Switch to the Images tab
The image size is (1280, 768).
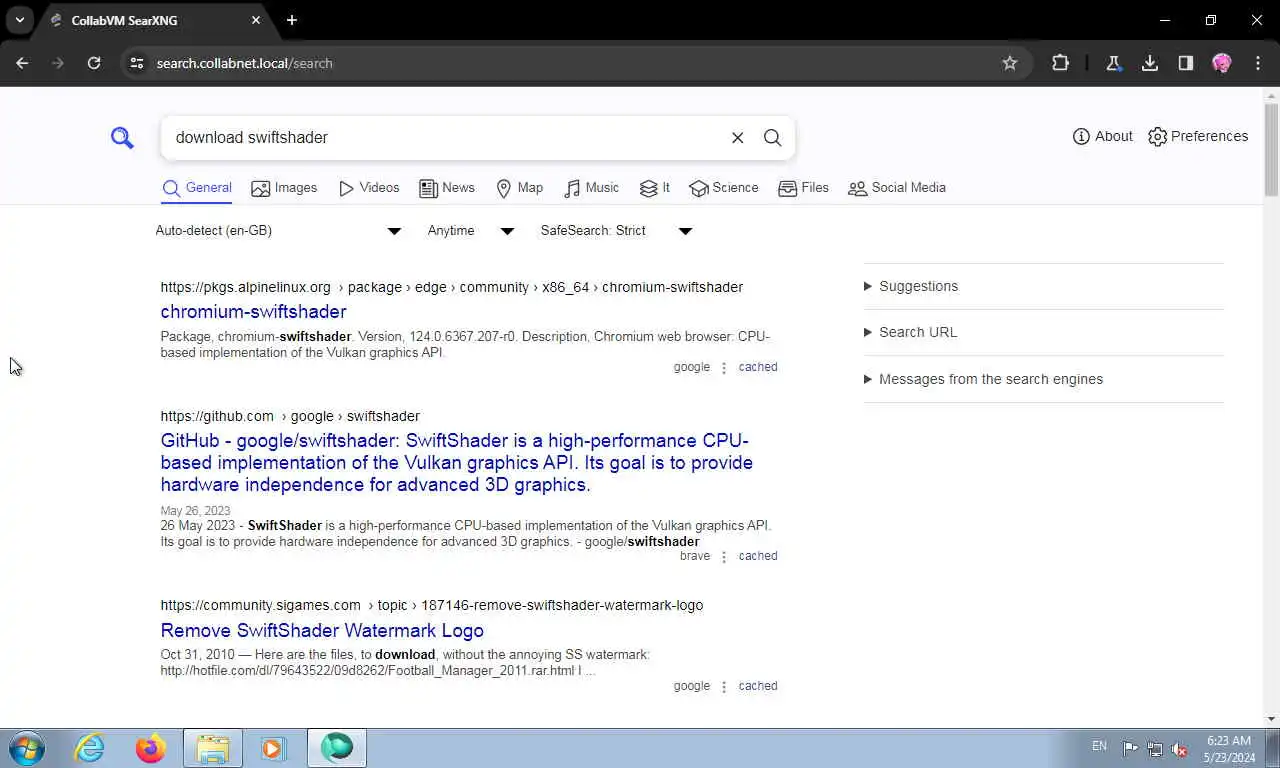pyautogui.click(x=284, y=188)
